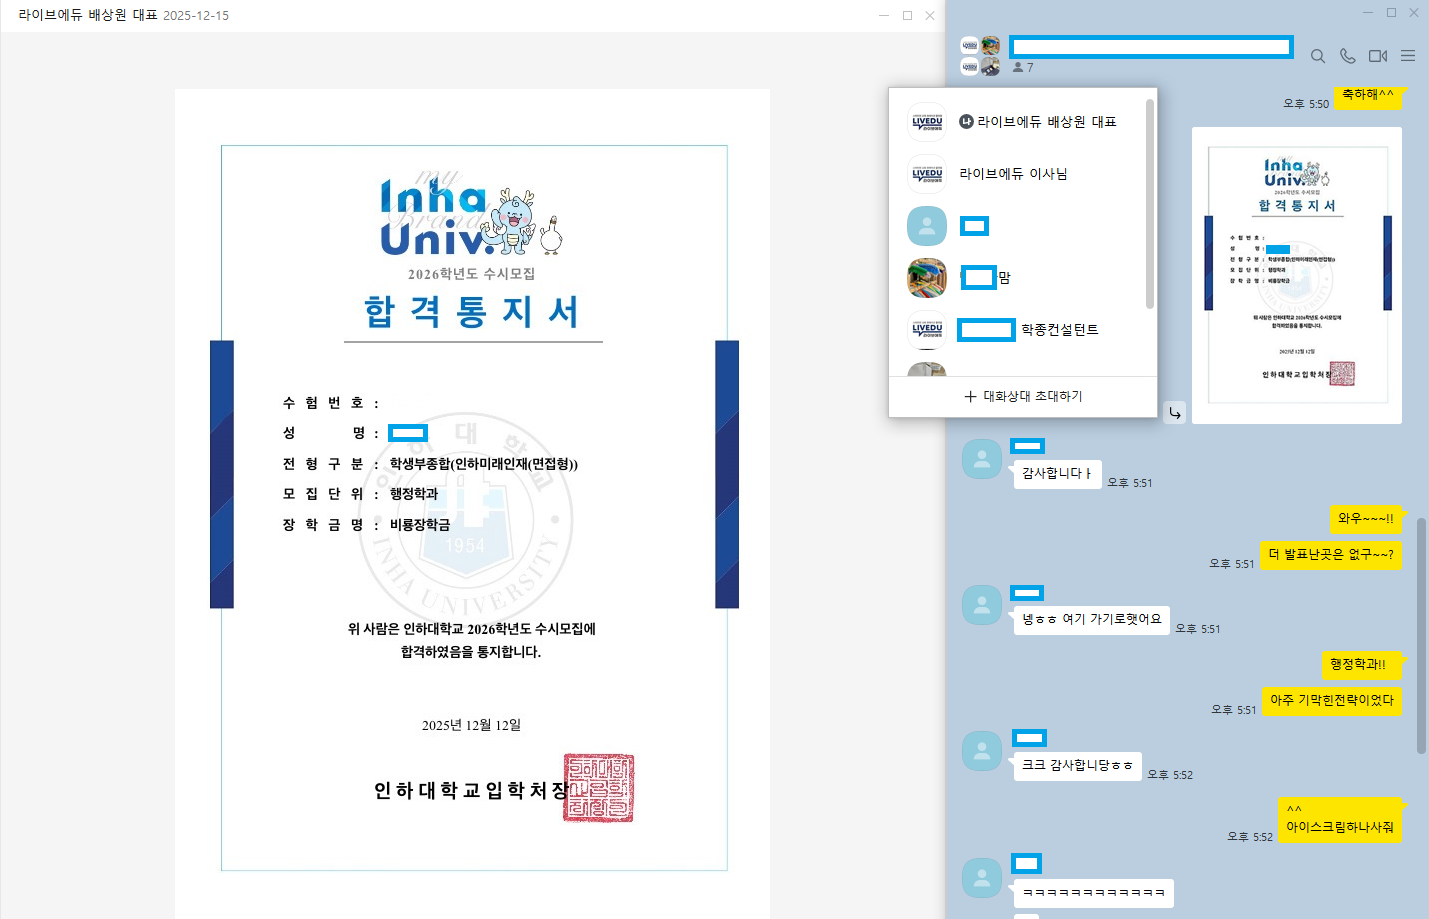Click the red official seal in image viewer
The height and width of the screenshot is (919, 1429).
tap(598, 788)
